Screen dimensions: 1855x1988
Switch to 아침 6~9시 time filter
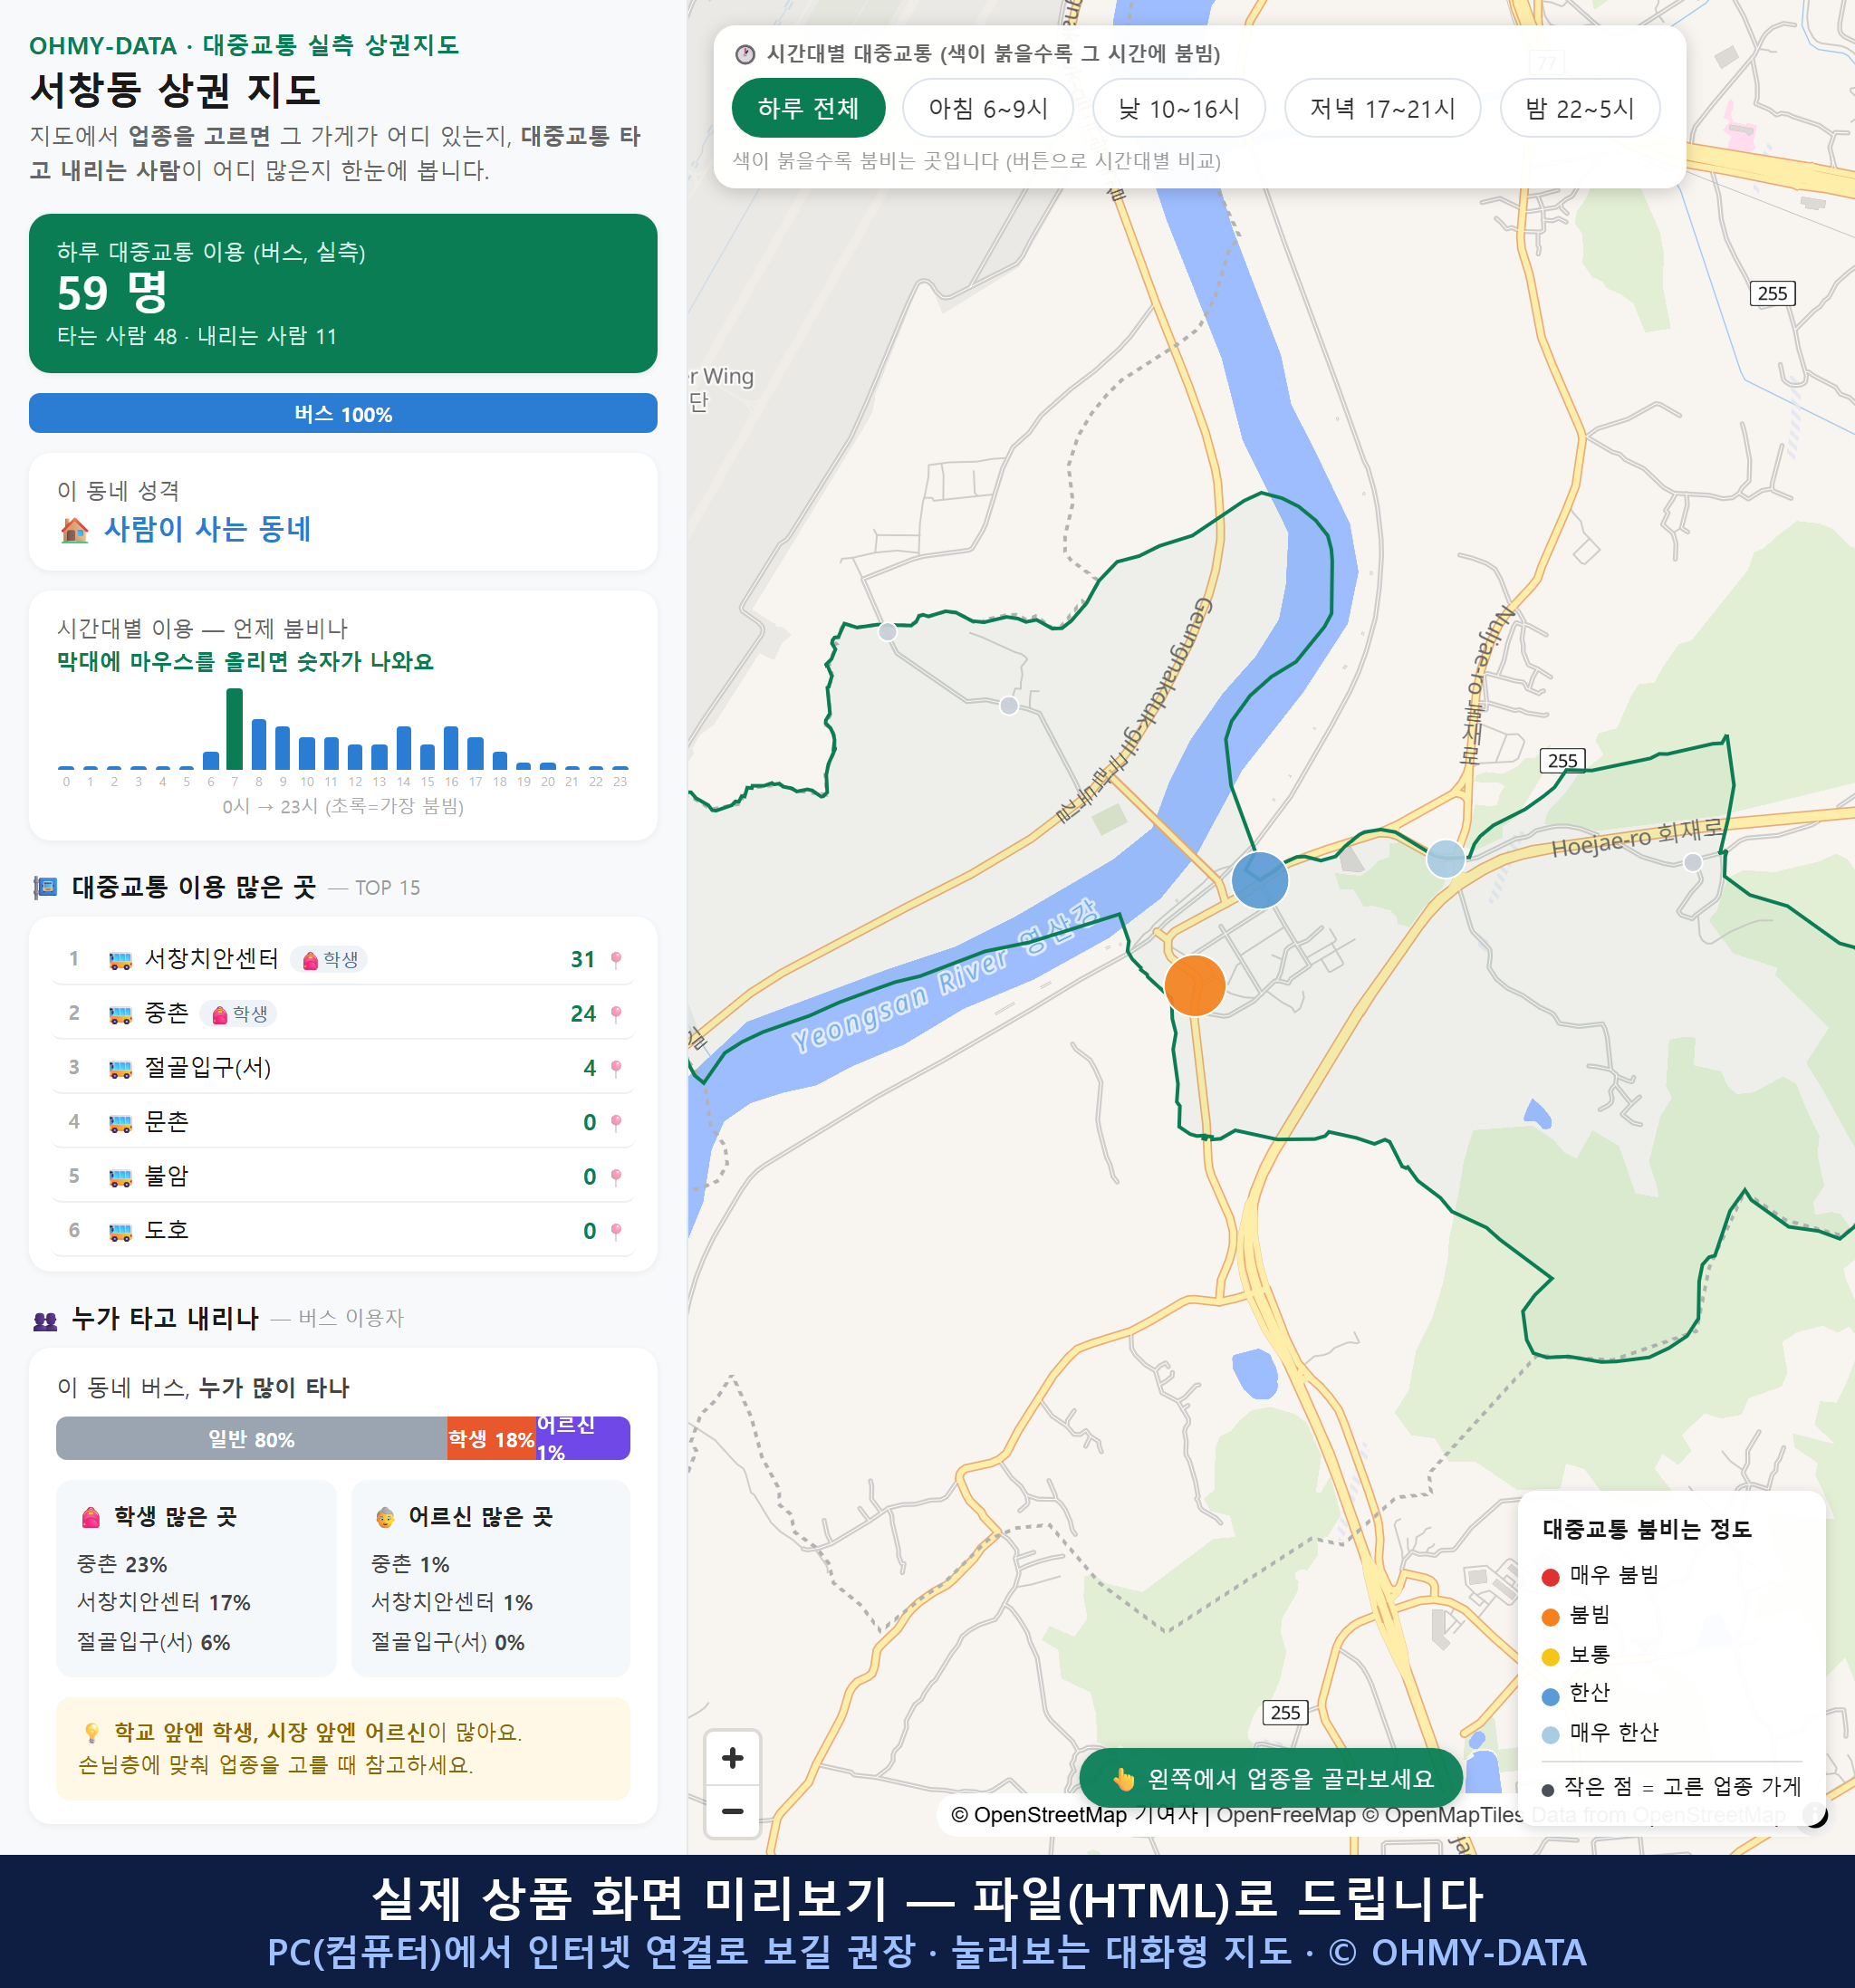(x=988, y=108)
